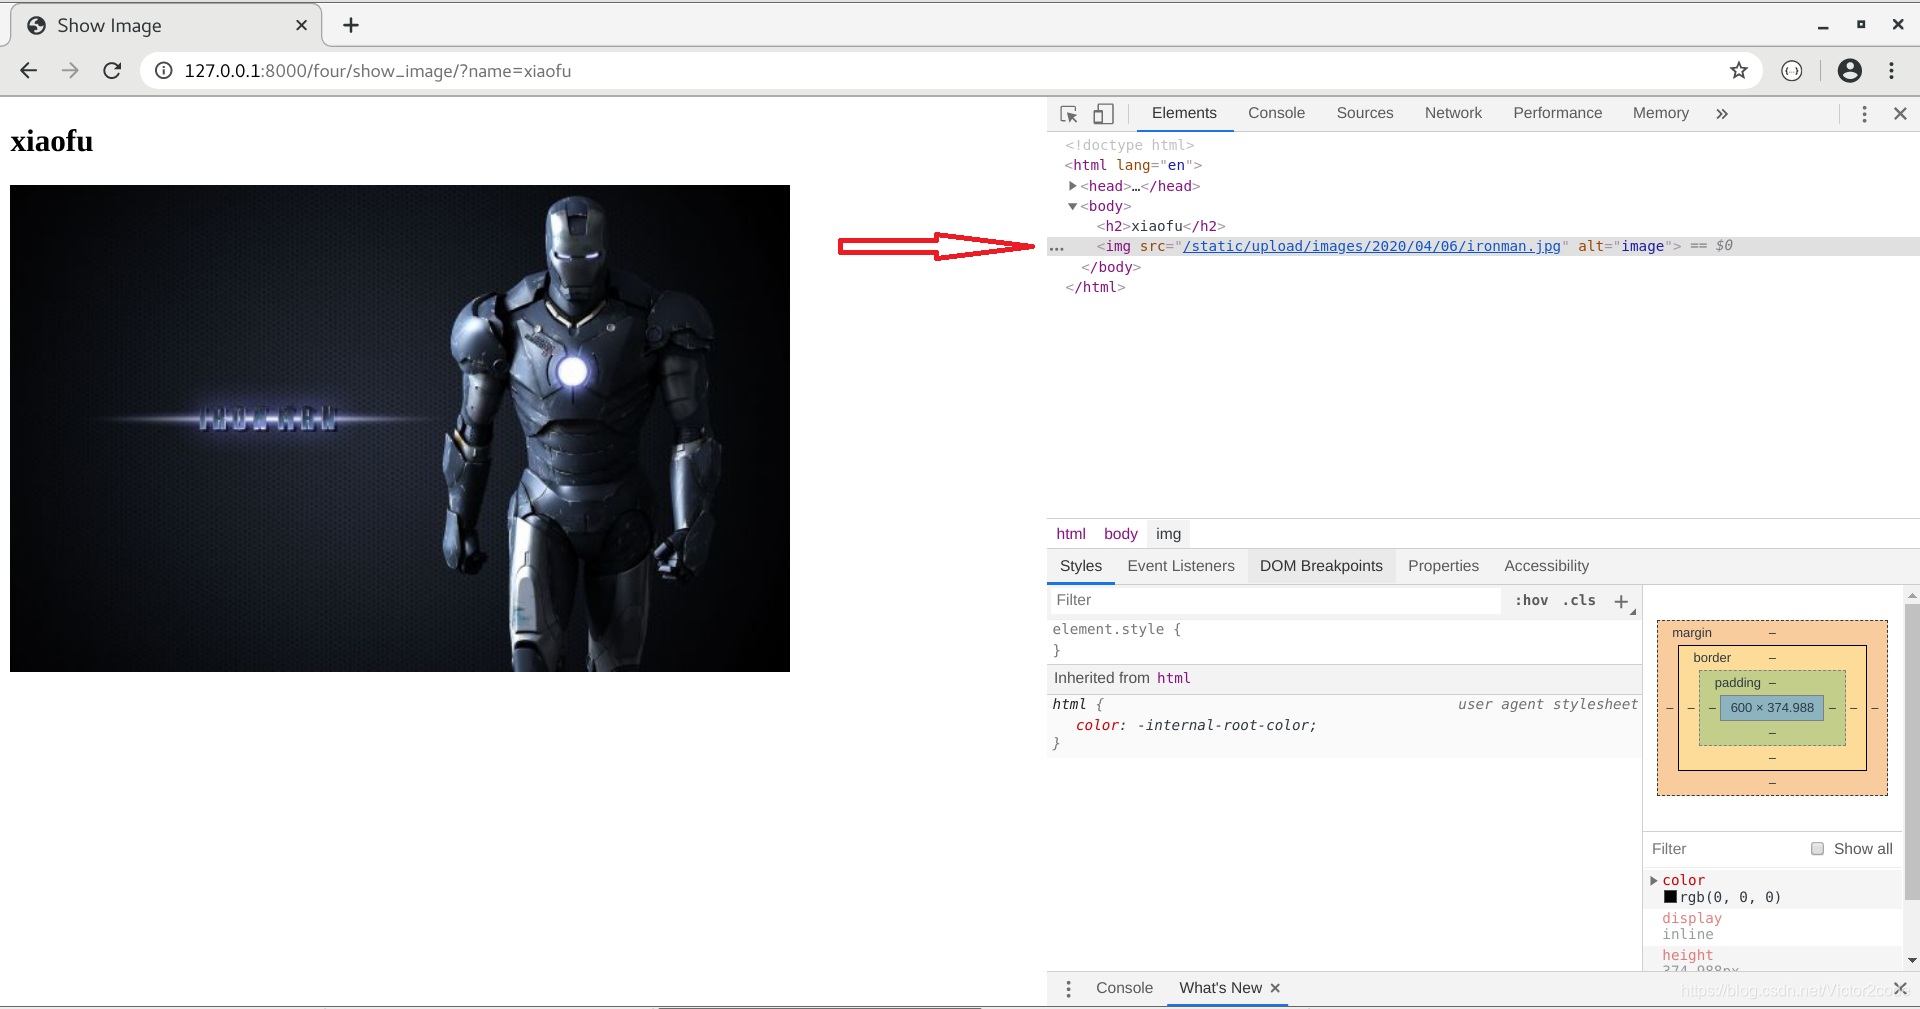Open a new browser tab
Viewport: 1920px width, 1009px height.
point(351,25)
